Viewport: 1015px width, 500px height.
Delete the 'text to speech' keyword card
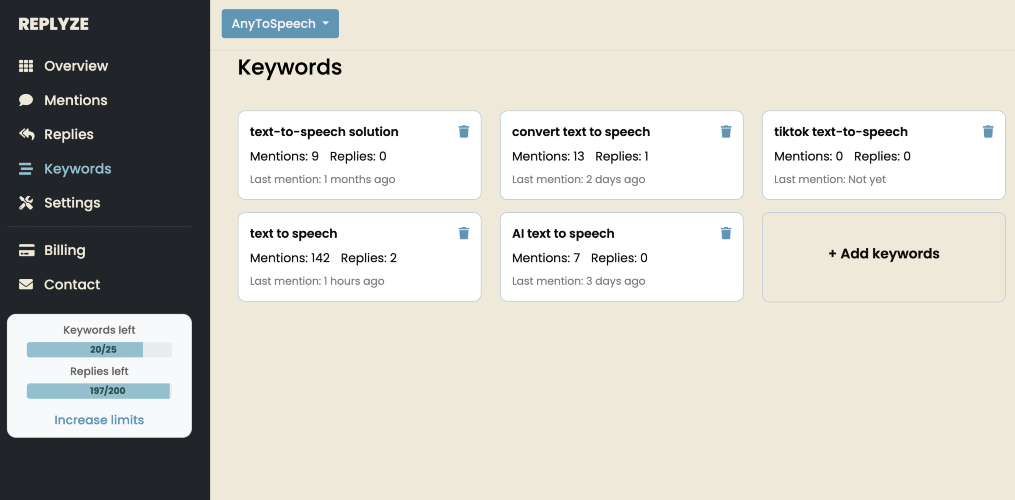(464, 234)
